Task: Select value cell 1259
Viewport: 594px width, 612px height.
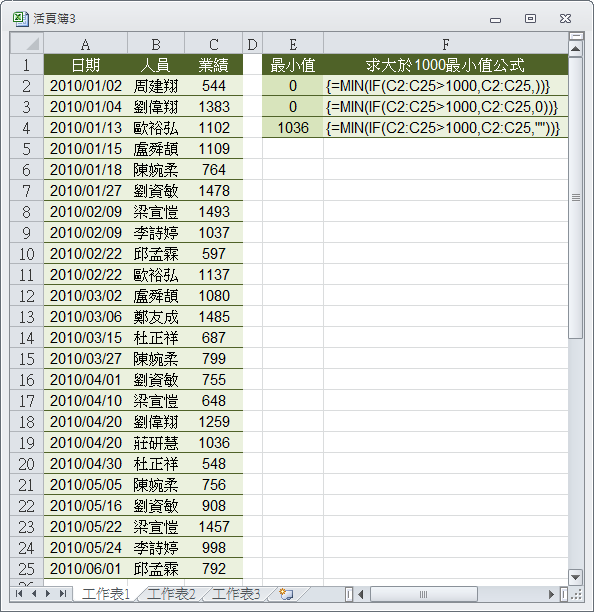Action: click(x=213, y=422)
